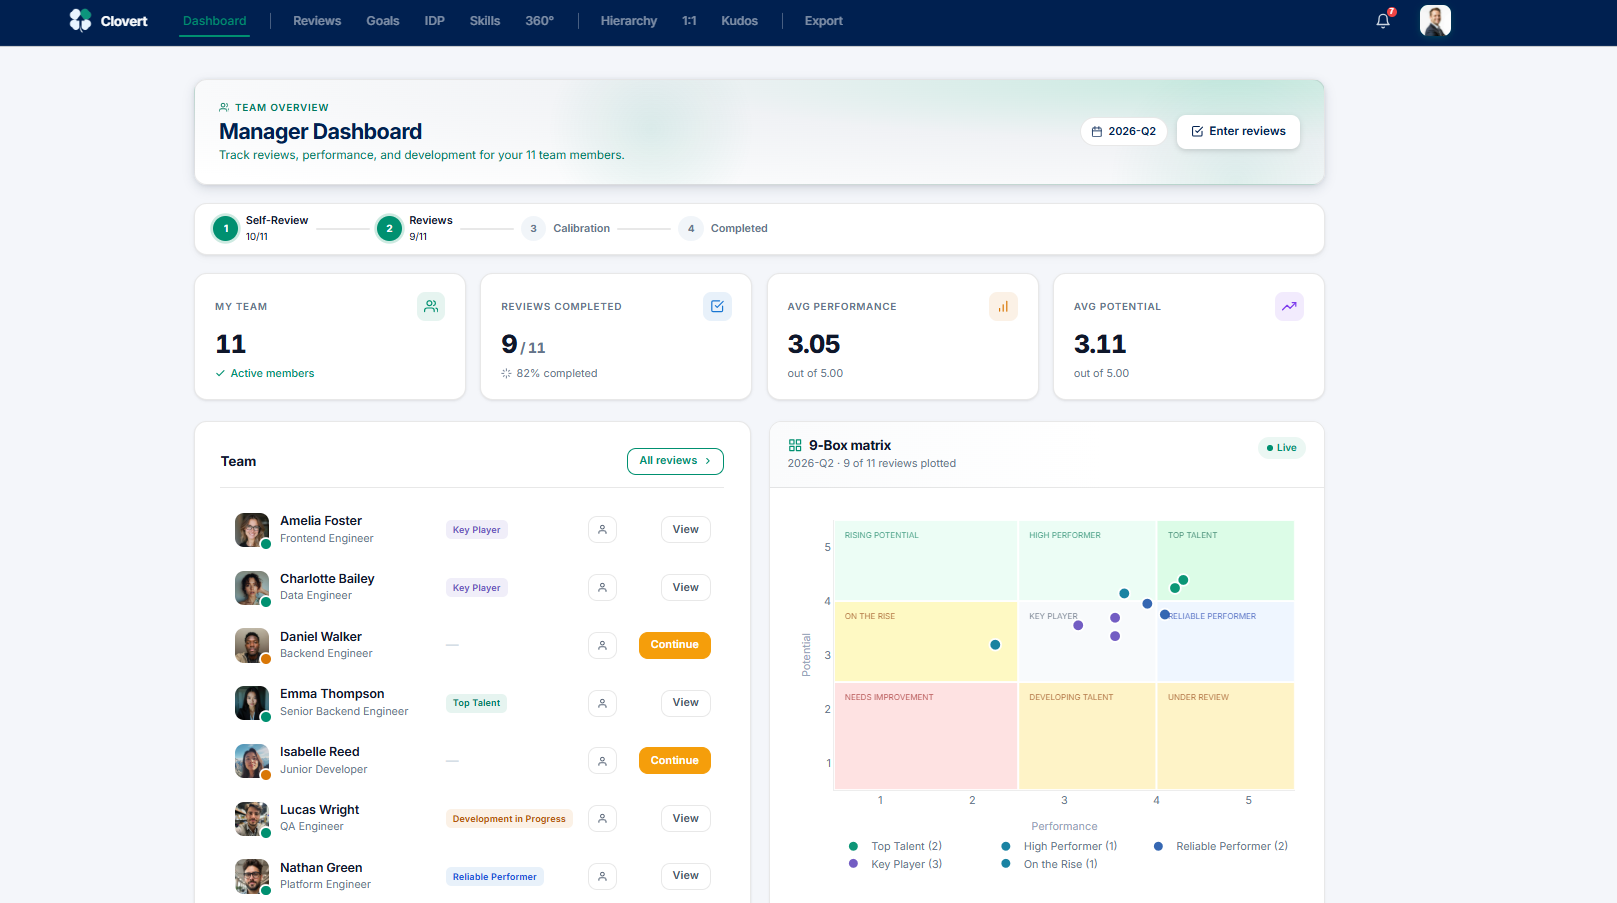Click the Avg Potential trend icon
The height and width of the screenshot is (903, 1617).
click(x=1289, y=307)
